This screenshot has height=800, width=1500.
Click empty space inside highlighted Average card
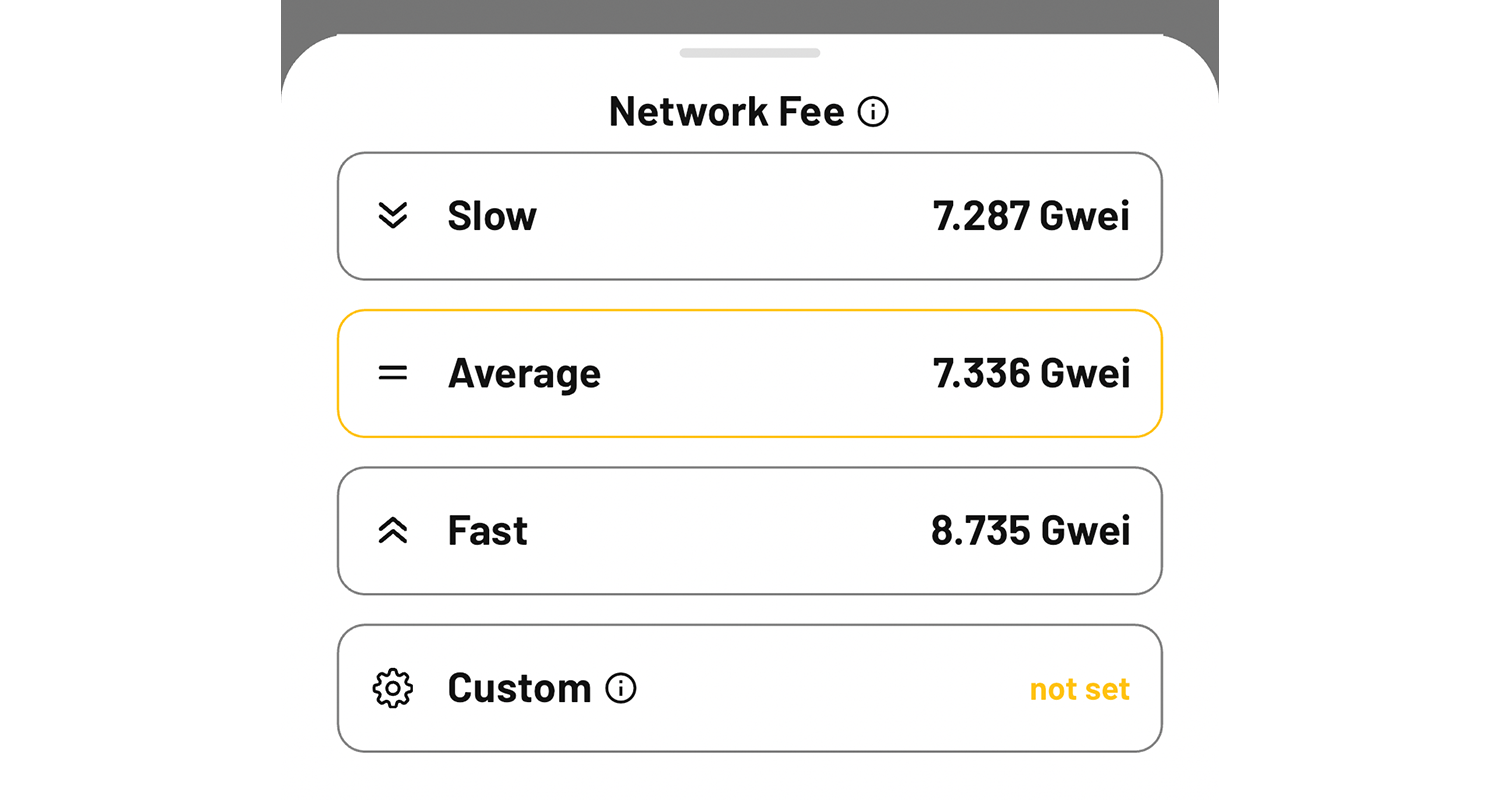[x=760, y=373]
